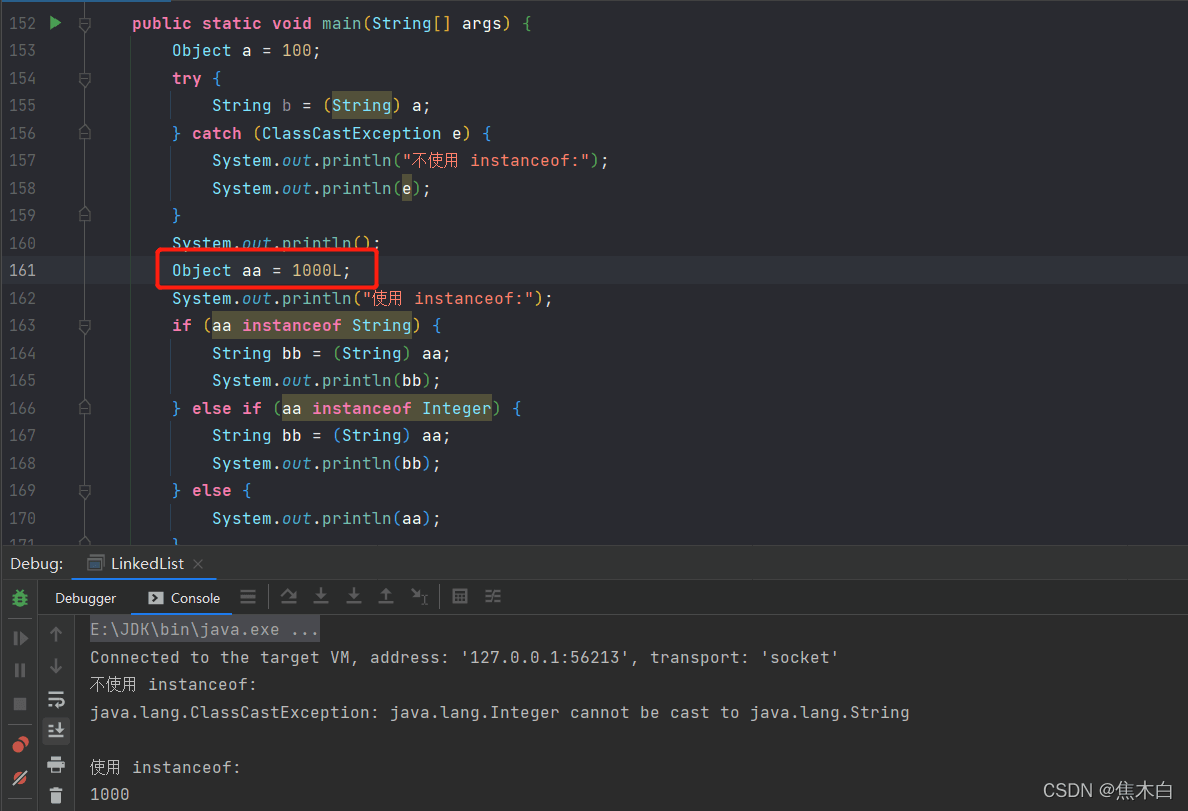This screenshot has height=811, width=1188.
Task: Collapse the else-if block on line 166
Action: (84, 407)
